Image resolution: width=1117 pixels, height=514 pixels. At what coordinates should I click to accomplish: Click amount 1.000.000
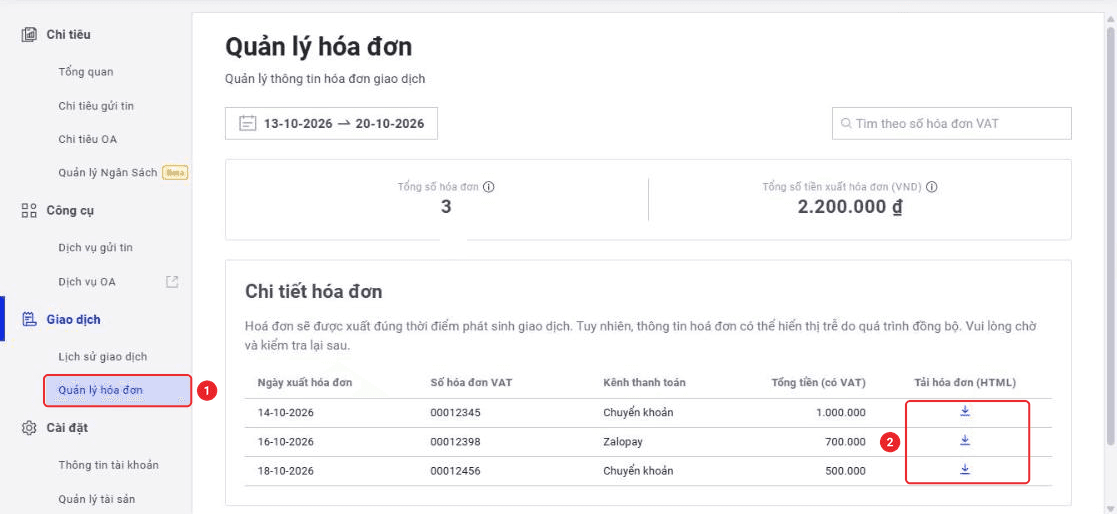pyautogui.click(x=841, y=413)
